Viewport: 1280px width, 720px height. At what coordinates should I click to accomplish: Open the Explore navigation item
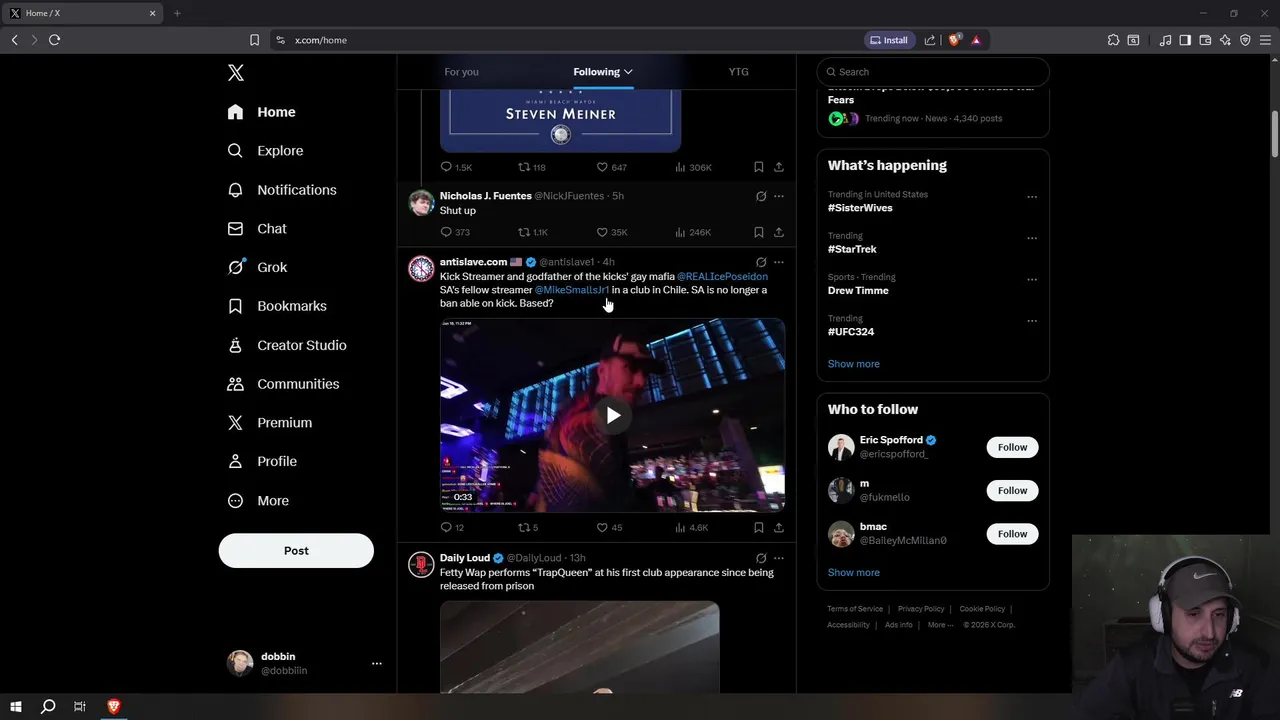(x=265, y=151)
